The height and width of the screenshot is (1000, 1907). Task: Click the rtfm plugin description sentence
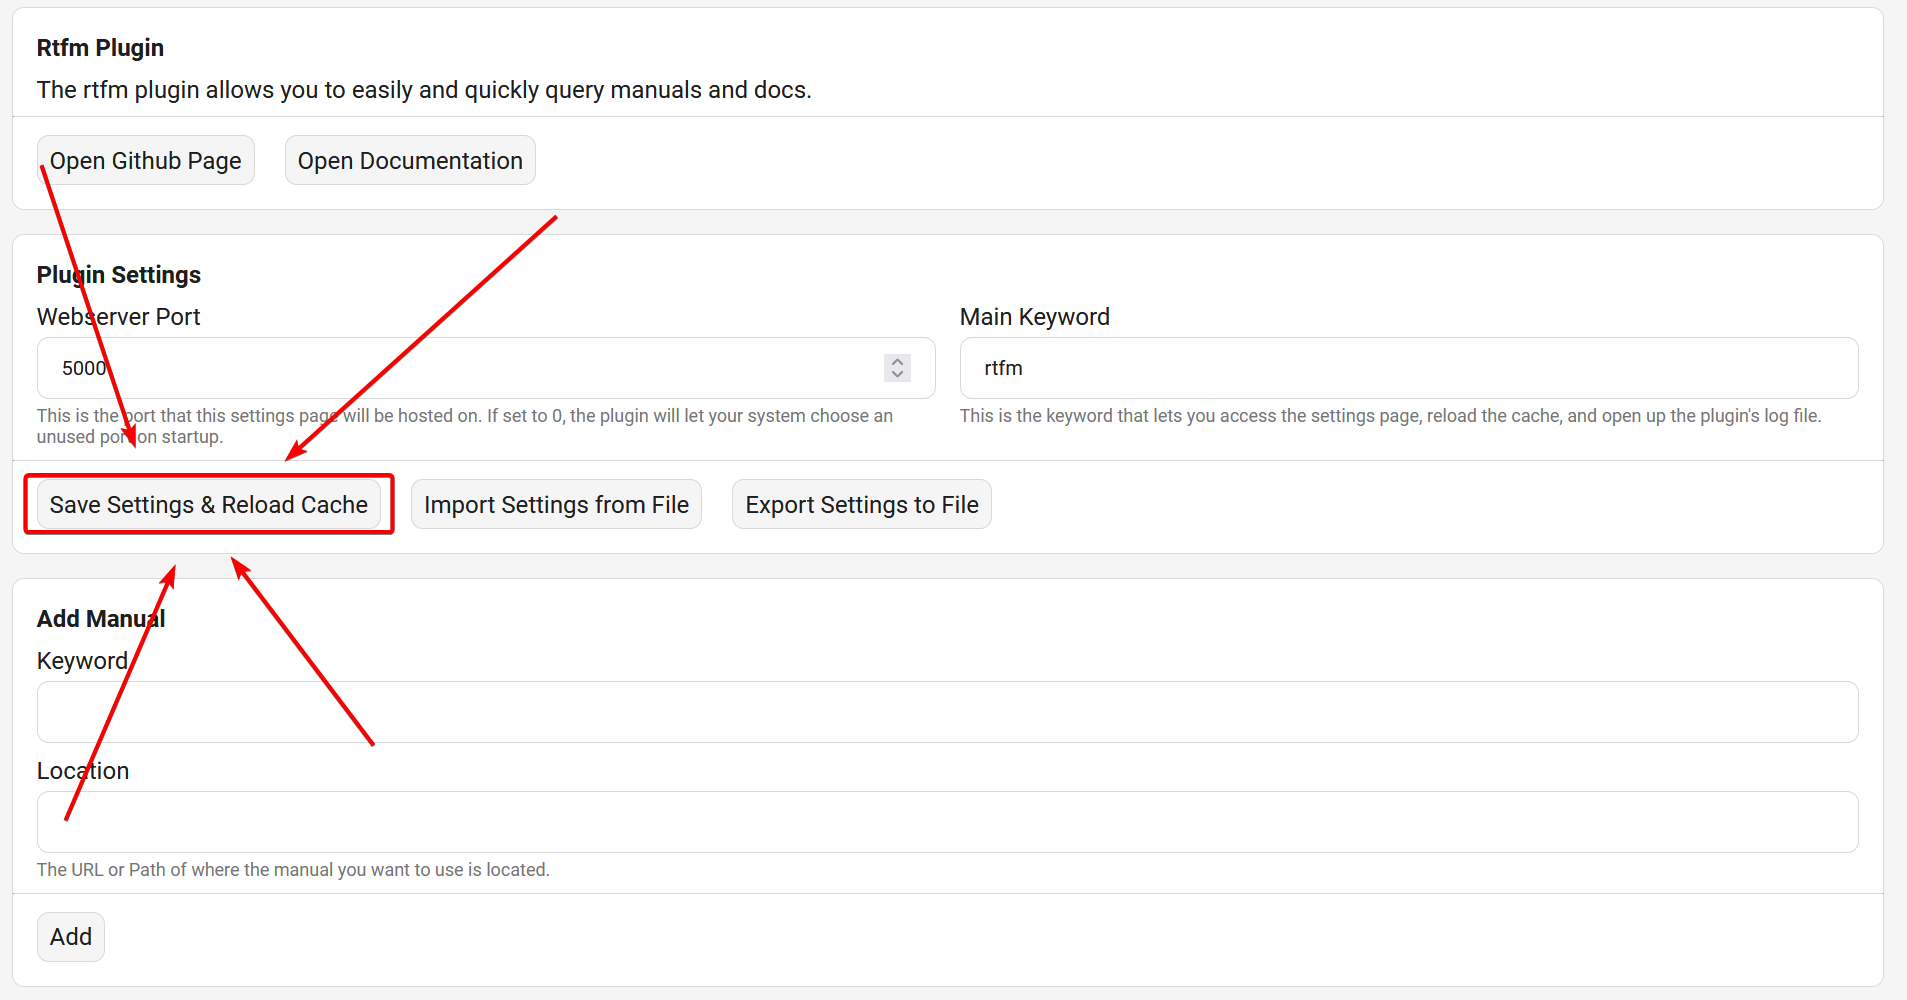coord(424,90)
